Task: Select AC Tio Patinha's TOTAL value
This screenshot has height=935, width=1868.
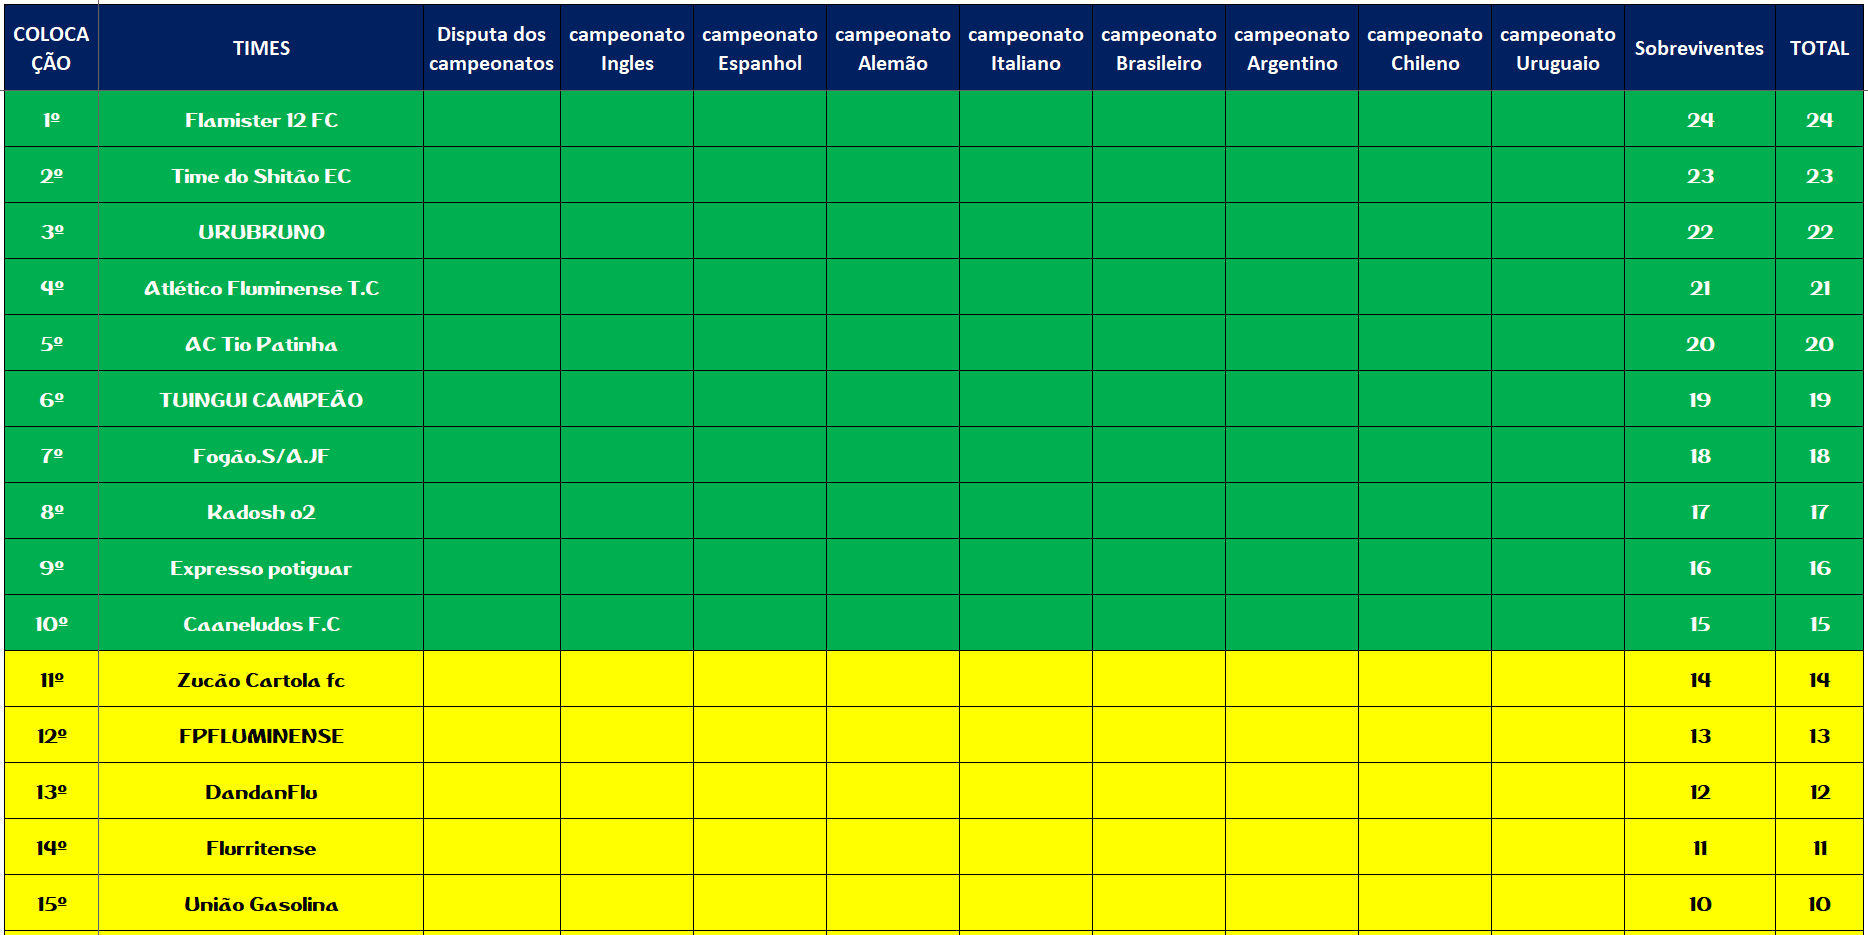Action: click(1819, 344)
